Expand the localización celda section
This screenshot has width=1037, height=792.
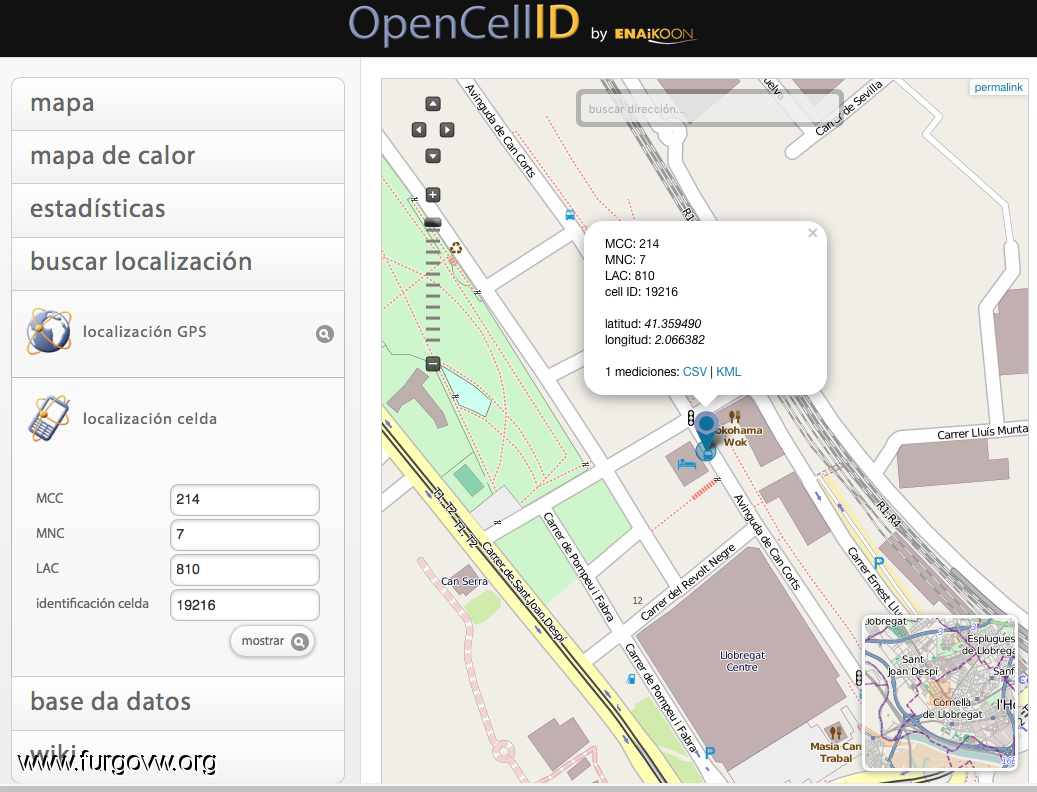[x=178, y=418]
